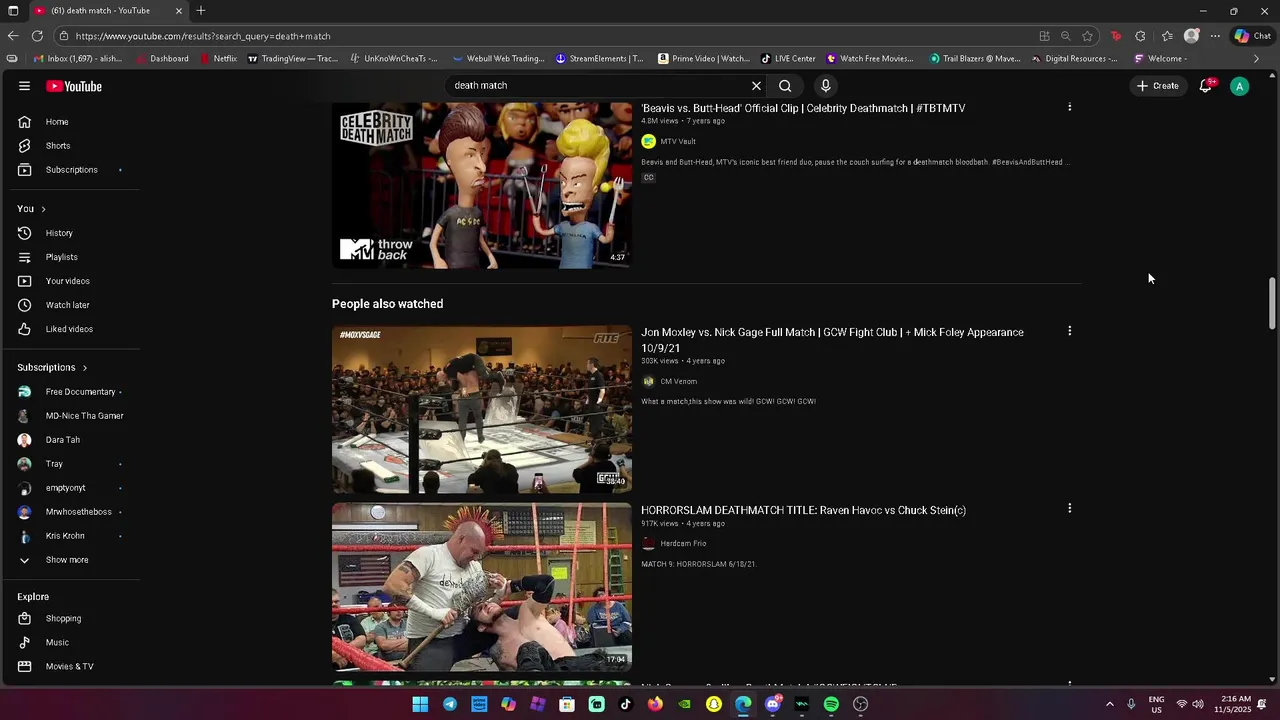Image resolution: width=1280 pixels, height=720 pixels.
Task: Open the CM Venom channel
Action: pyautogui.click(x=678, y=382)
